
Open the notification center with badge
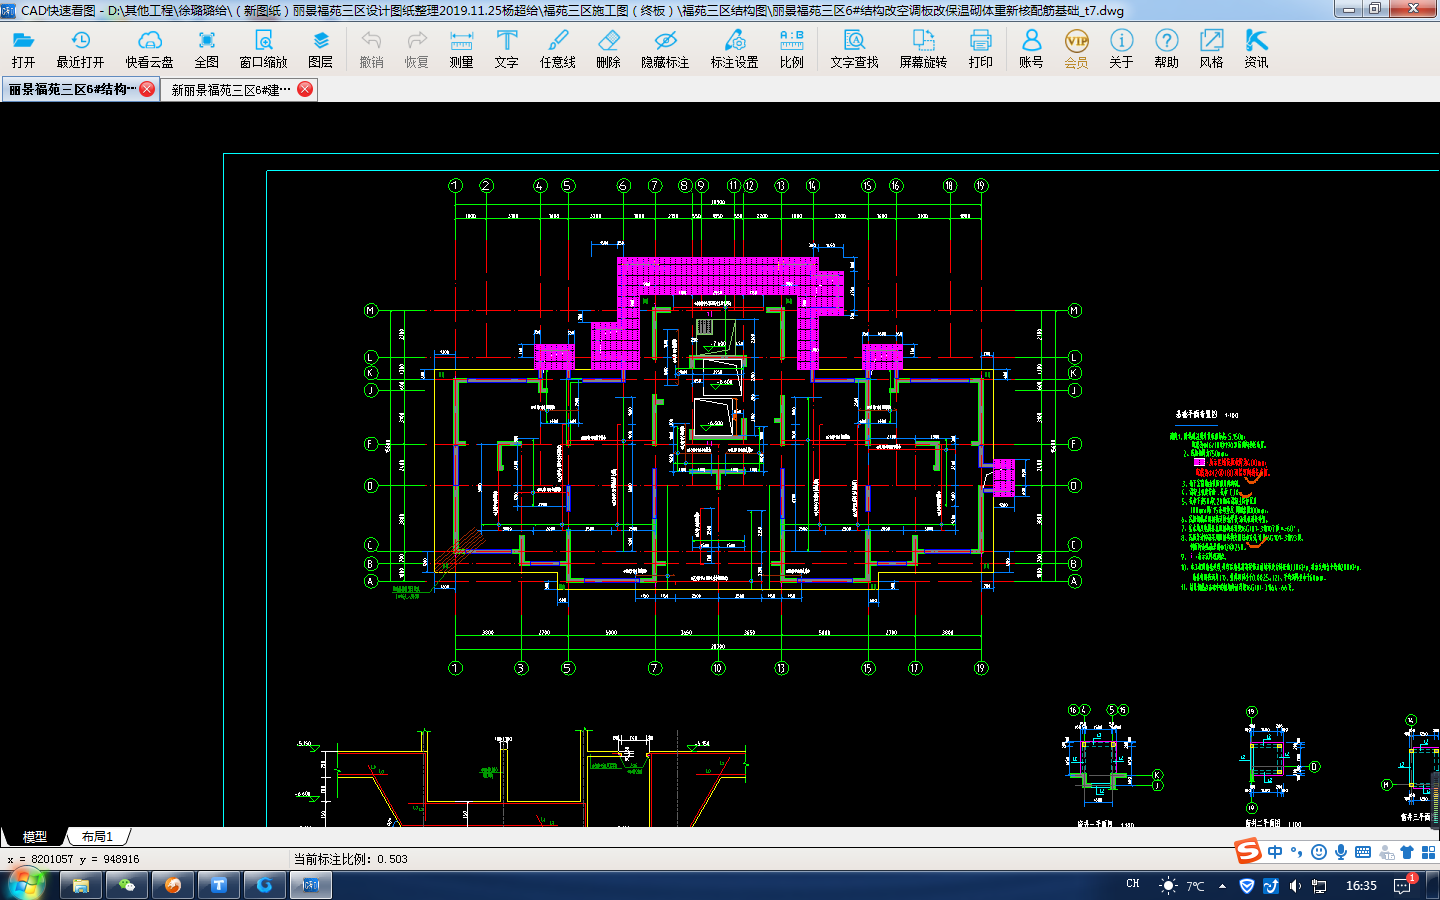[1404, 885]
